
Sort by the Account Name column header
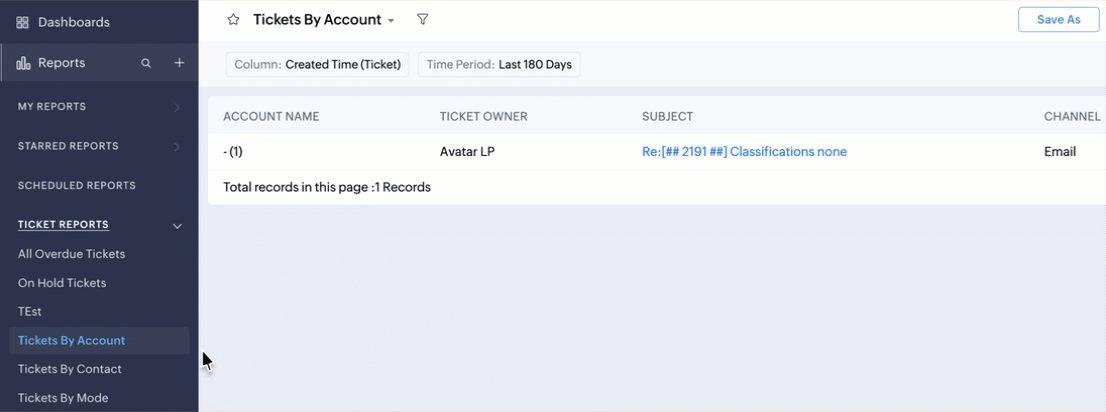point(272,116)
